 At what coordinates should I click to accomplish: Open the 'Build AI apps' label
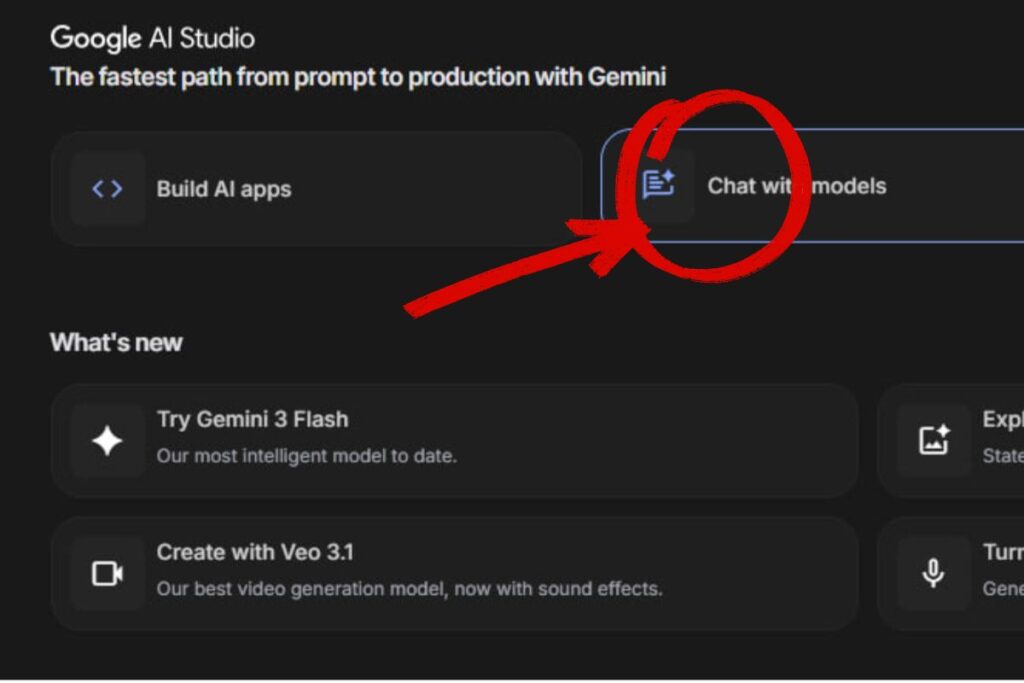click(223, 189)
